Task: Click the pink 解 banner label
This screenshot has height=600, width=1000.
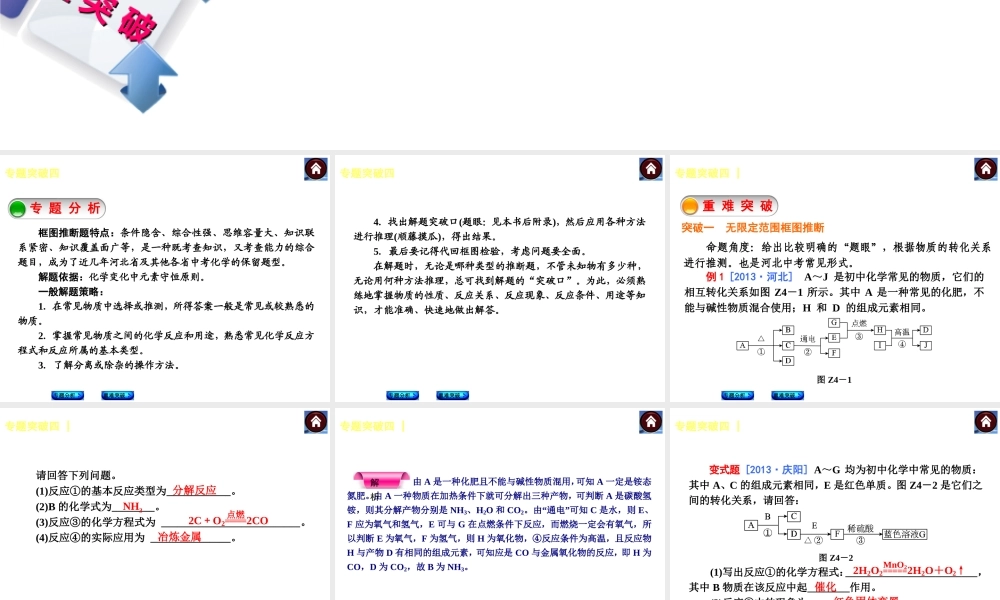Action: click(x=381, y=480)
